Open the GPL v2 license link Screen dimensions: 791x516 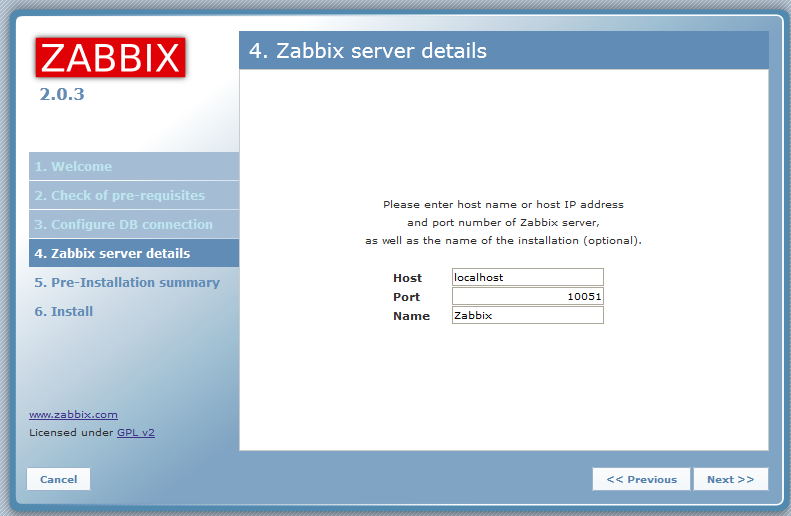(136, 433)
